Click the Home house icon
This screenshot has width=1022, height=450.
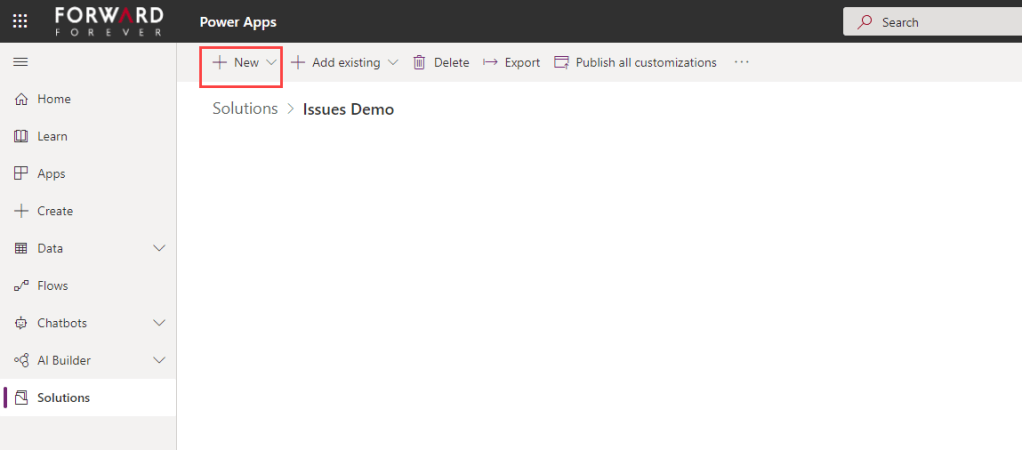tap(21, 99)
